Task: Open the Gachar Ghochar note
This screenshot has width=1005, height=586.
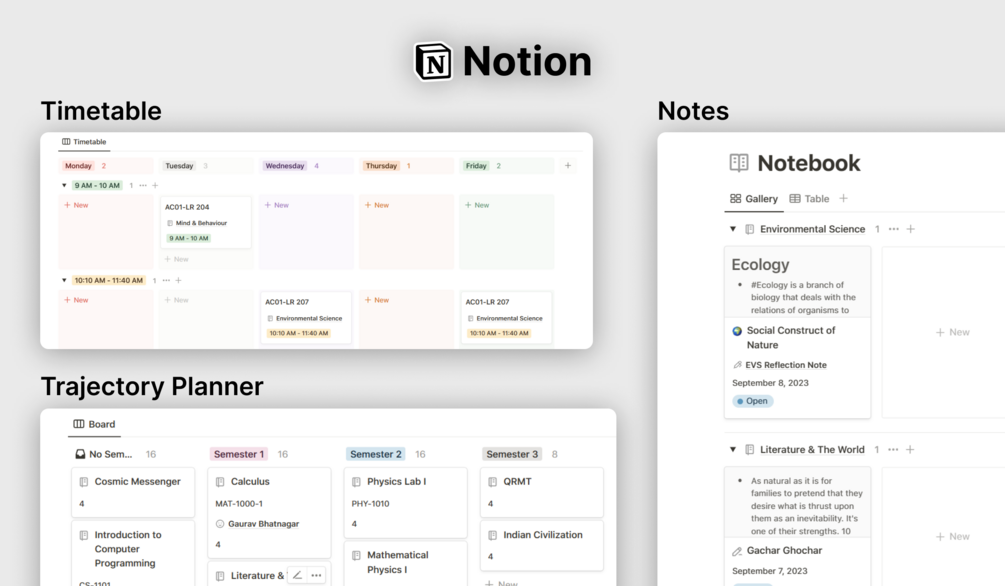Action: (x=784, y=551)
